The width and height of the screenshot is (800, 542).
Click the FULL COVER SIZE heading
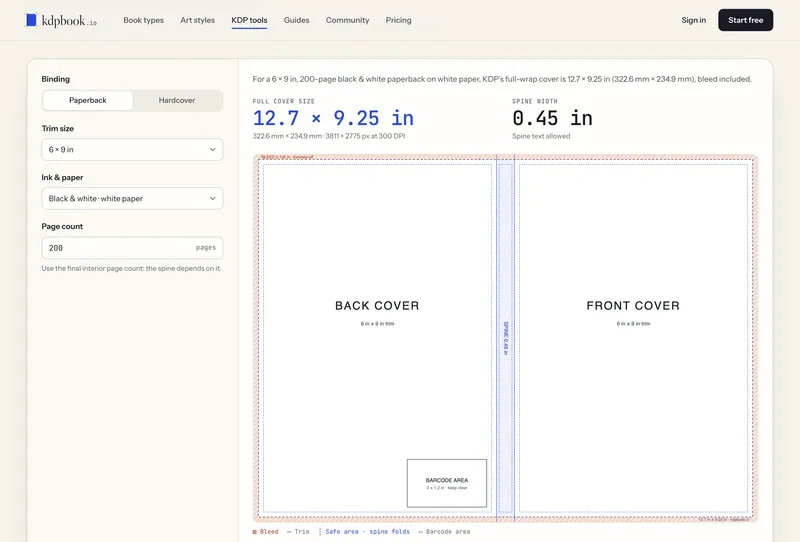tap(284, 102)
